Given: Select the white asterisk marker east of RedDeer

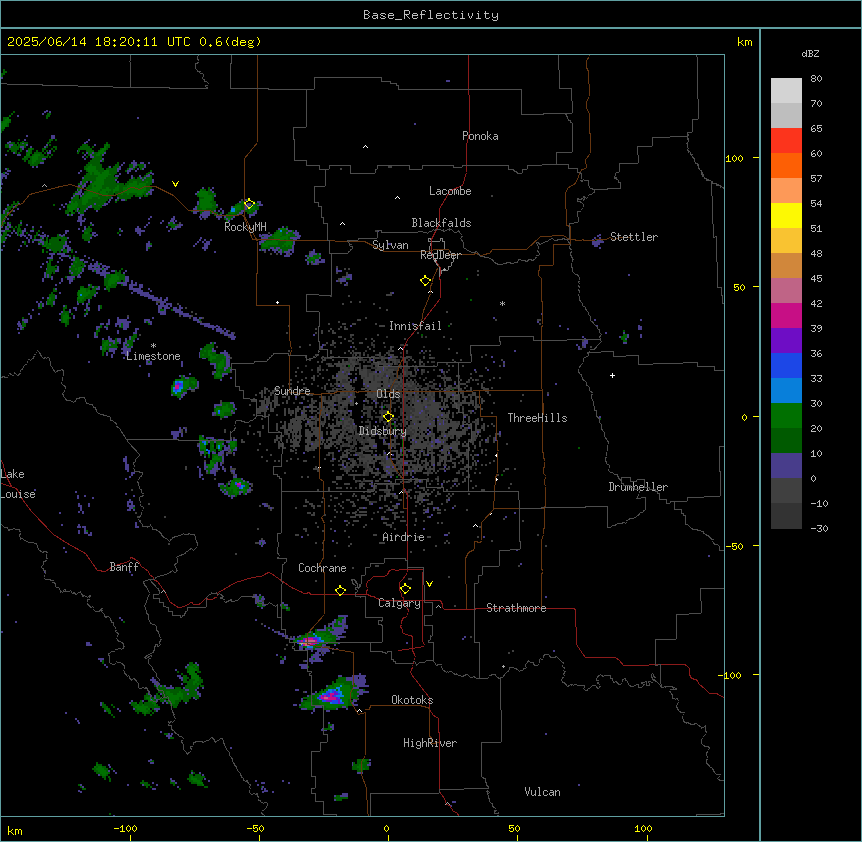Looking at the screenshot, I should pyautogui.click(x=502, y=303).
